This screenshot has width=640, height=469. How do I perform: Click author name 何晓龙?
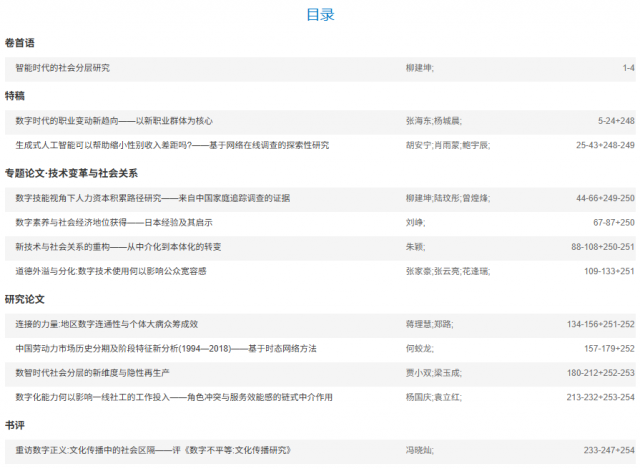pyautogui.click(x=417, y=347)
